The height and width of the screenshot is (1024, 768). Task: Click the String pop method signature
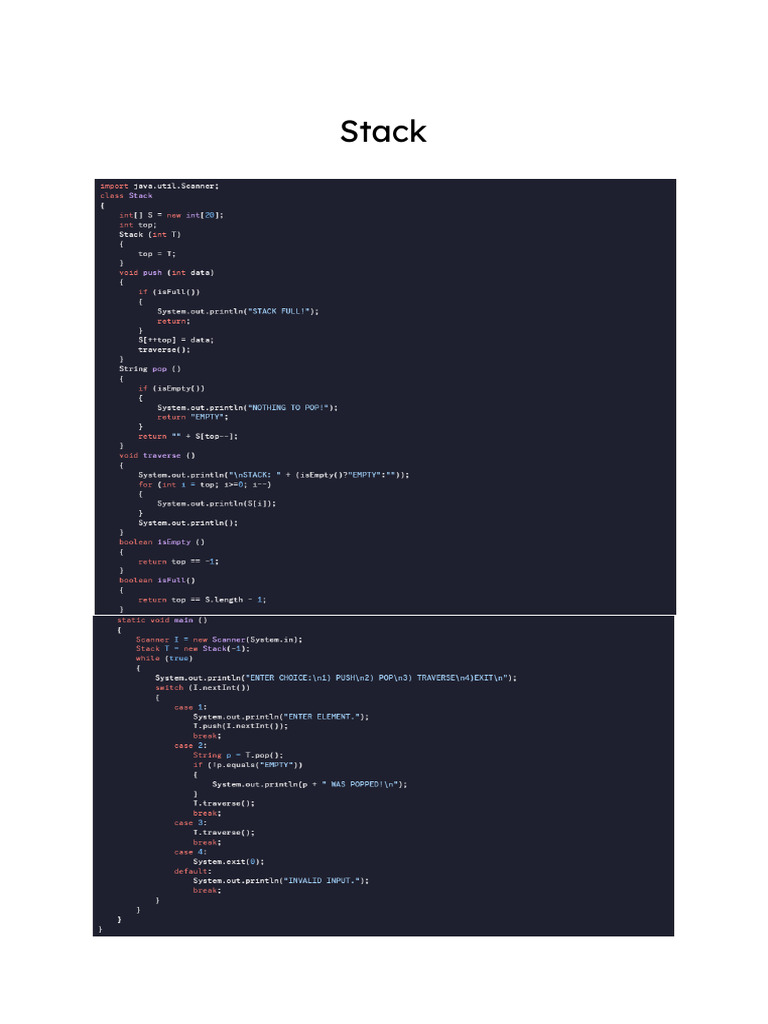click(150, 369)
